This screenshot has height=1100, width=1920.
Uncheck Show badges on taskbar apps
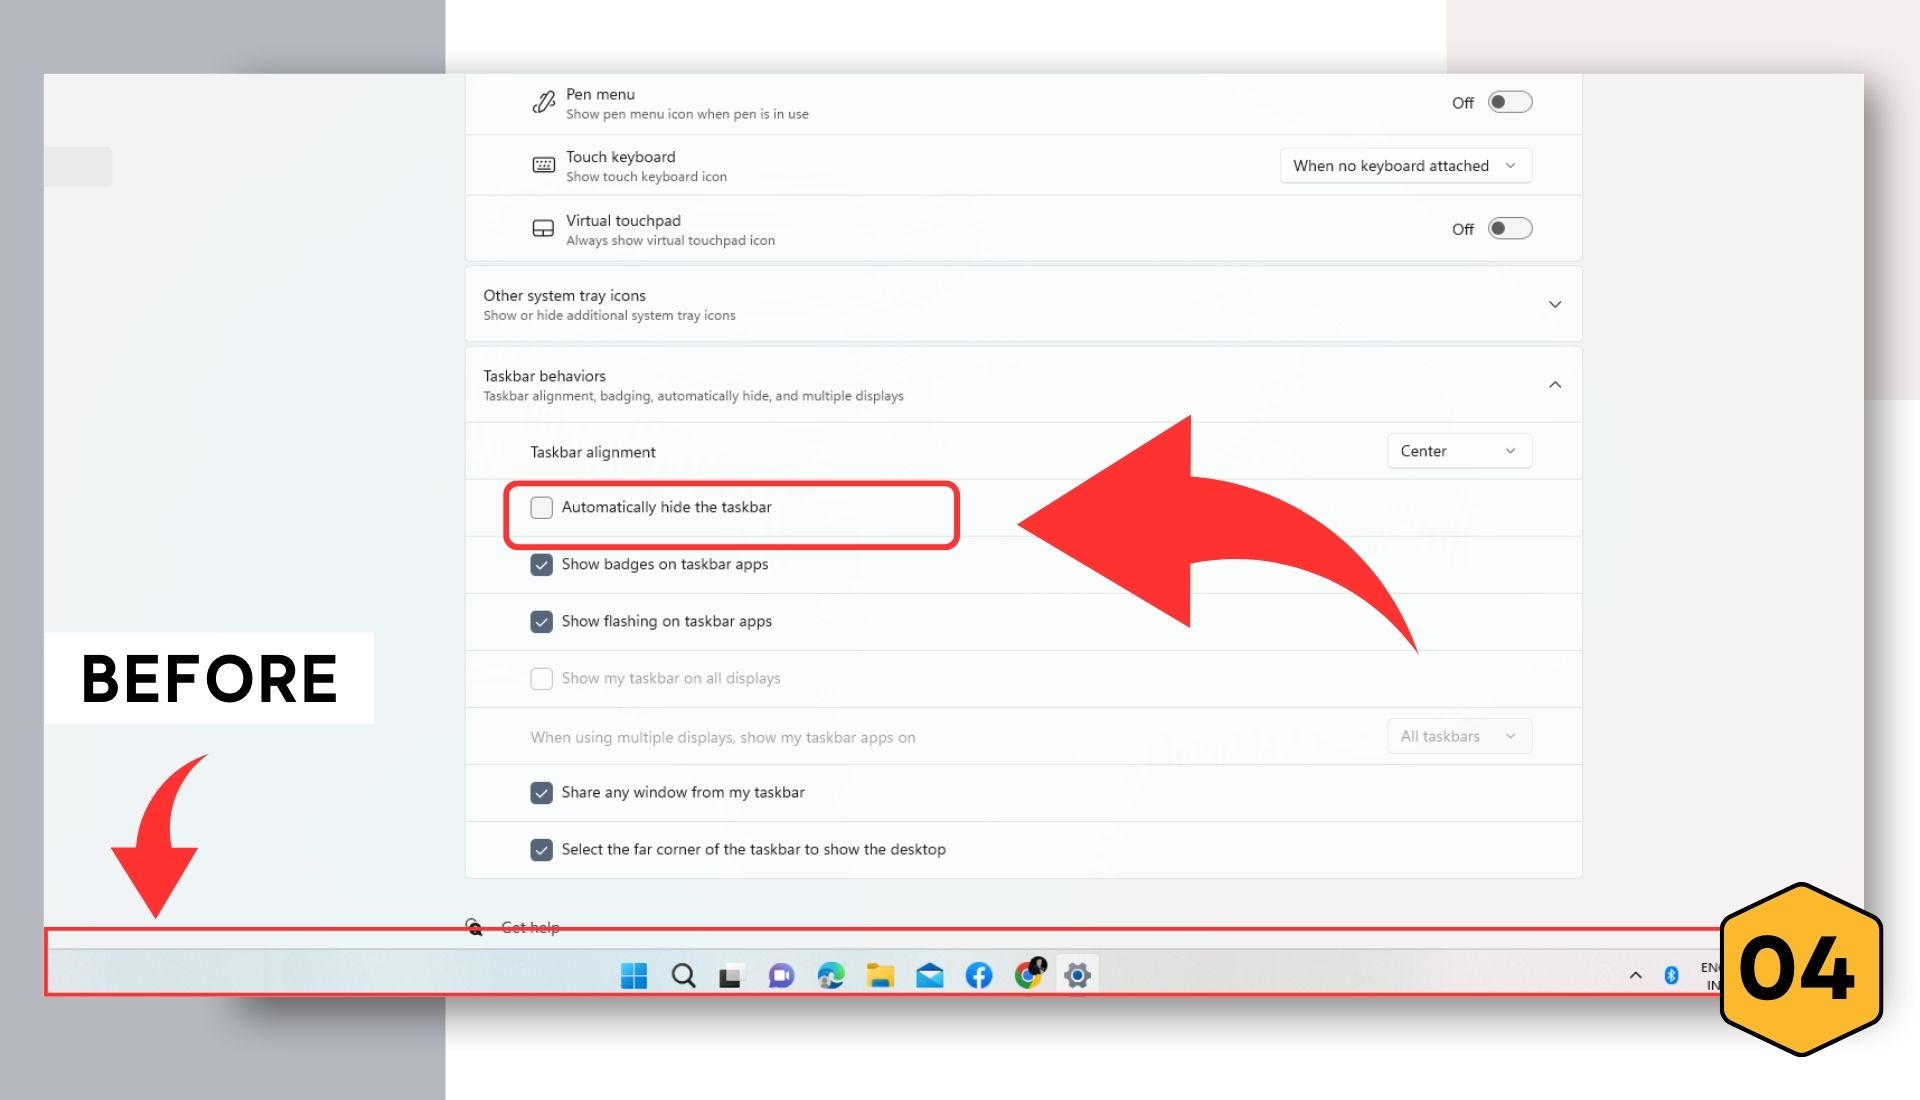coord(542,565)
